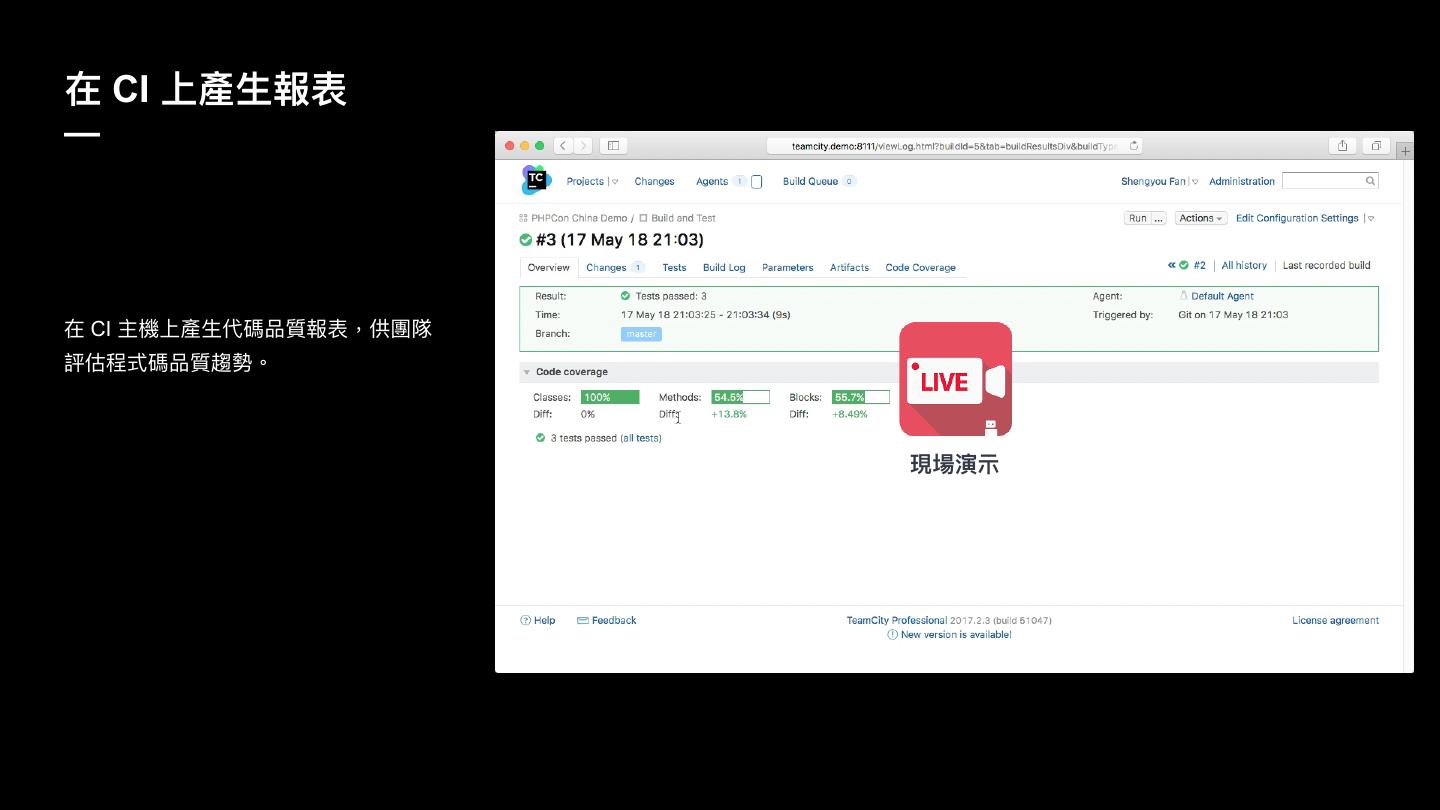
Task: Click the green check next to 3 tests passed
Action: coord(541,438)
